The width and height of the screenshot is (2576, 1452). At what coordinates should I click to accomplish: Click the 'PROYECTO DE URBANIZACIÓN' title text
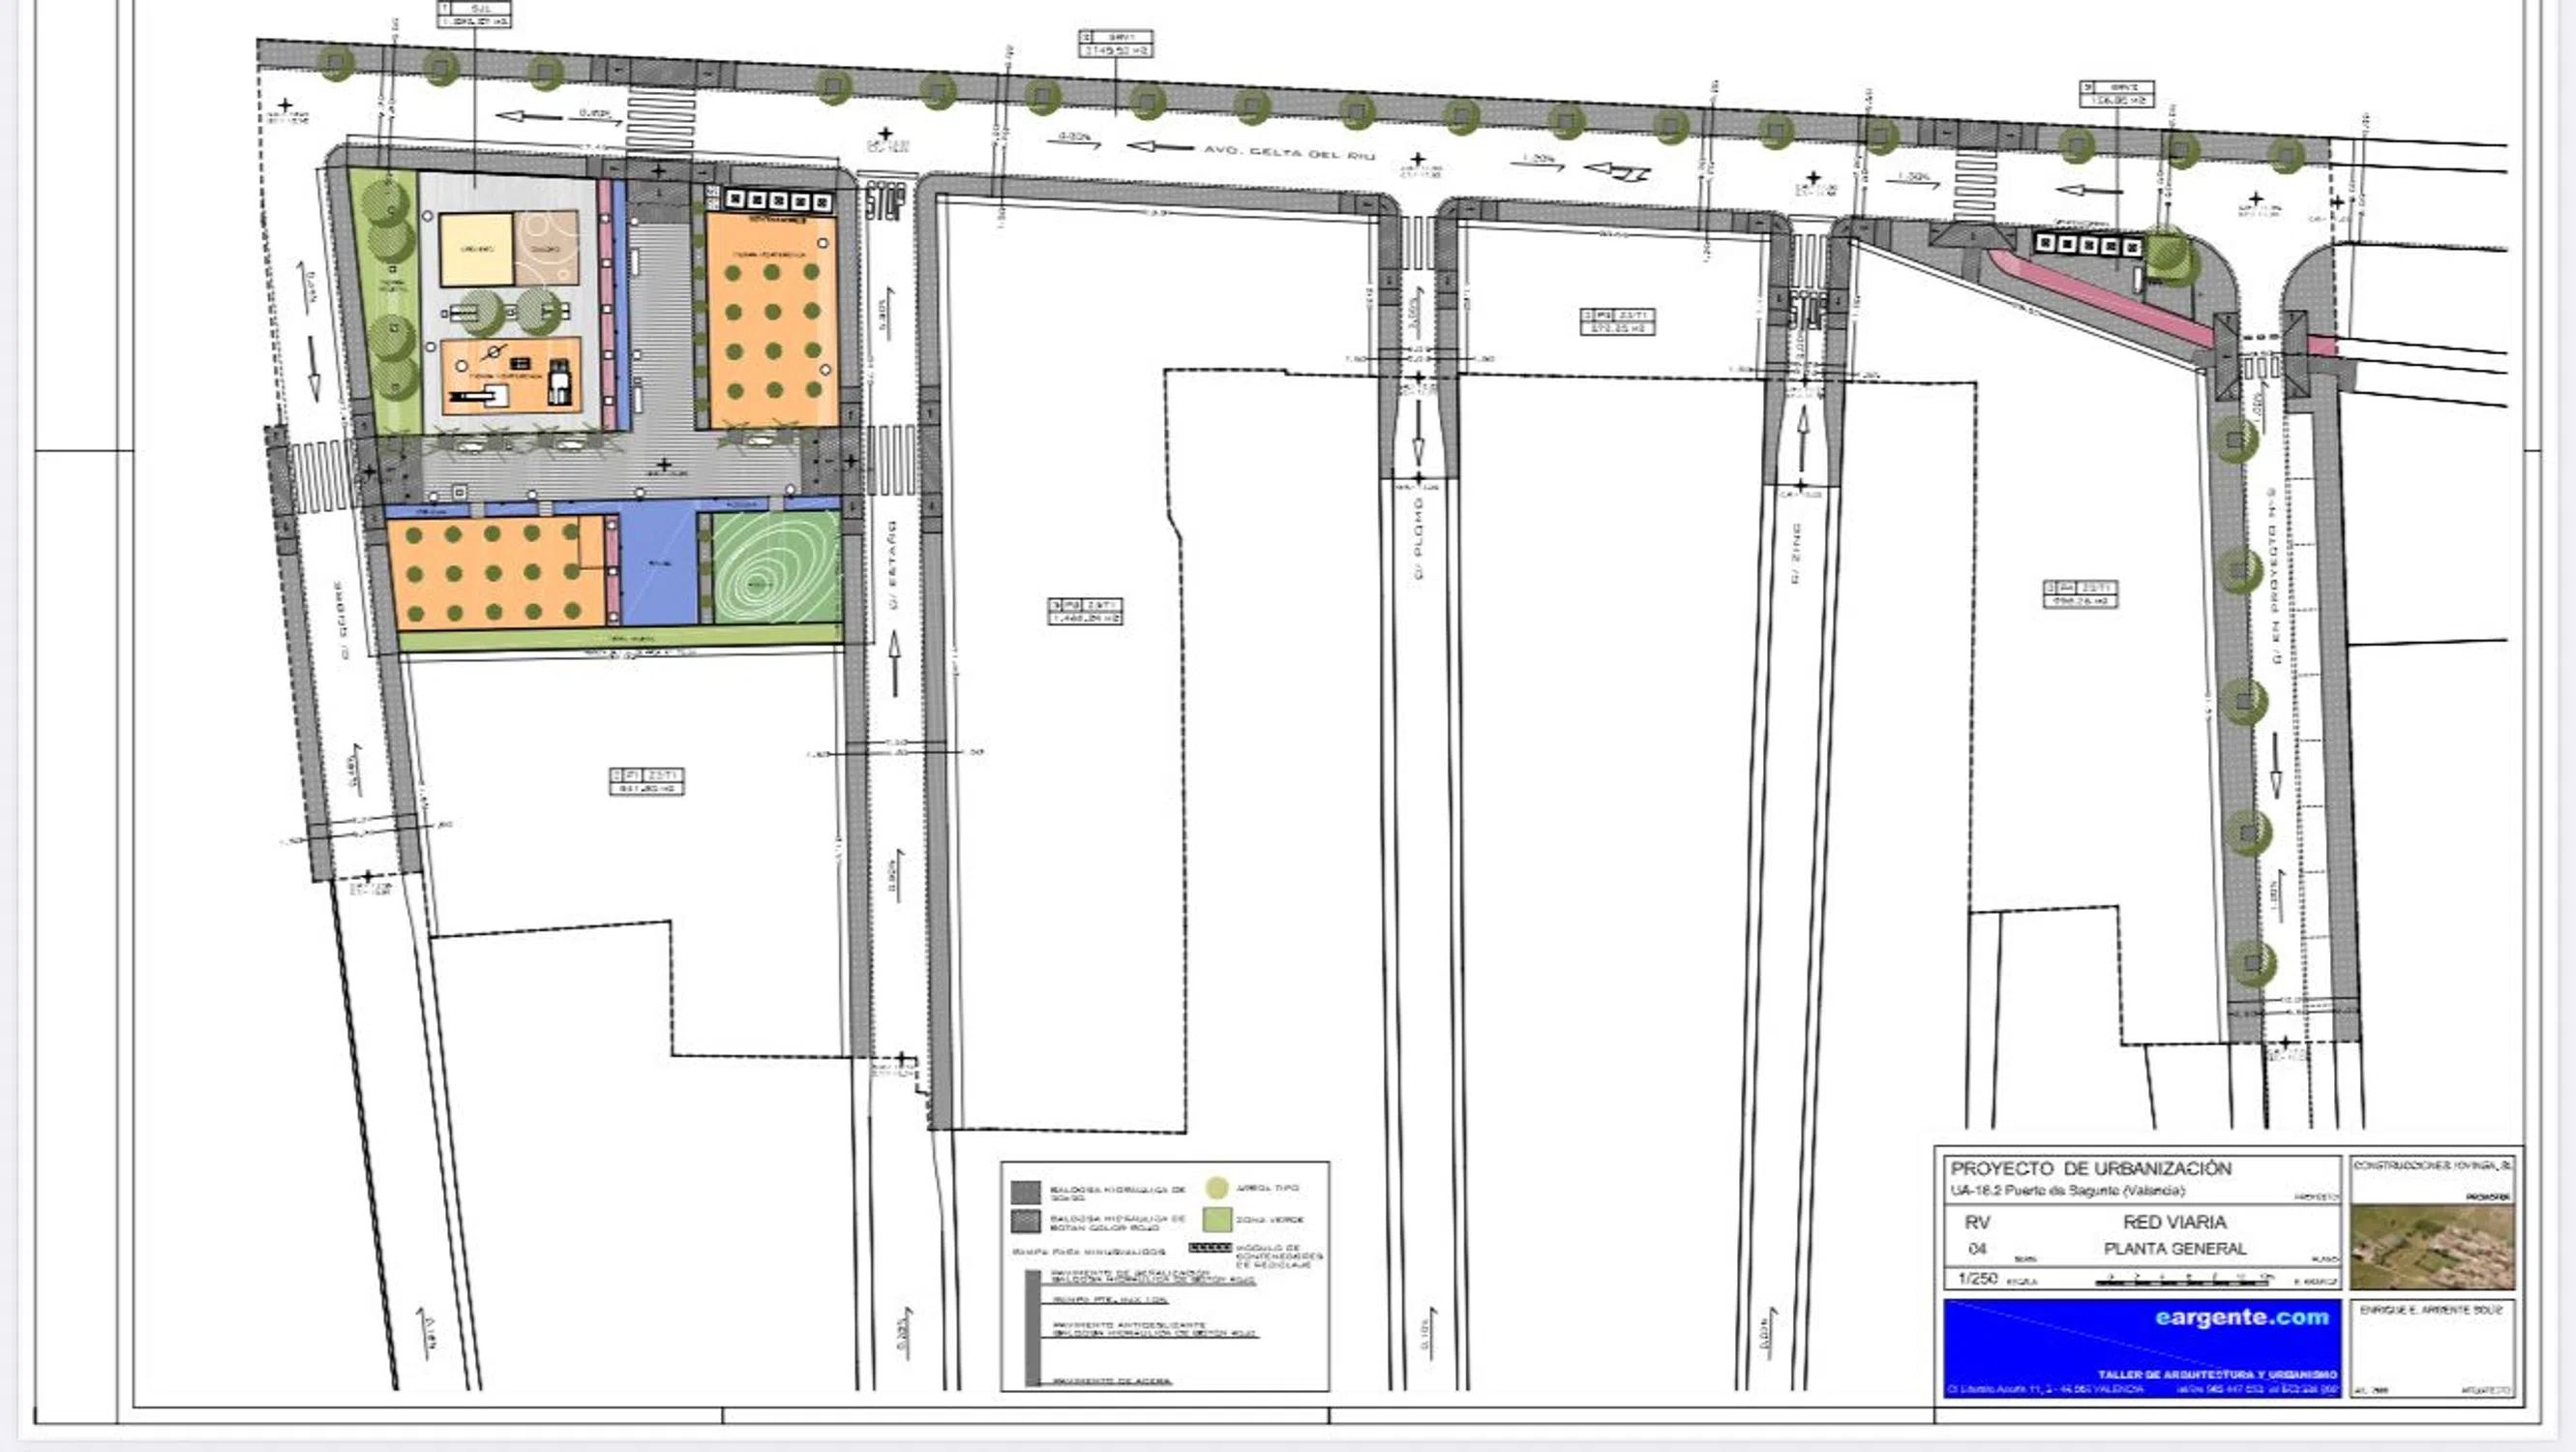pyautogui.click(x=2090, y=1168)
